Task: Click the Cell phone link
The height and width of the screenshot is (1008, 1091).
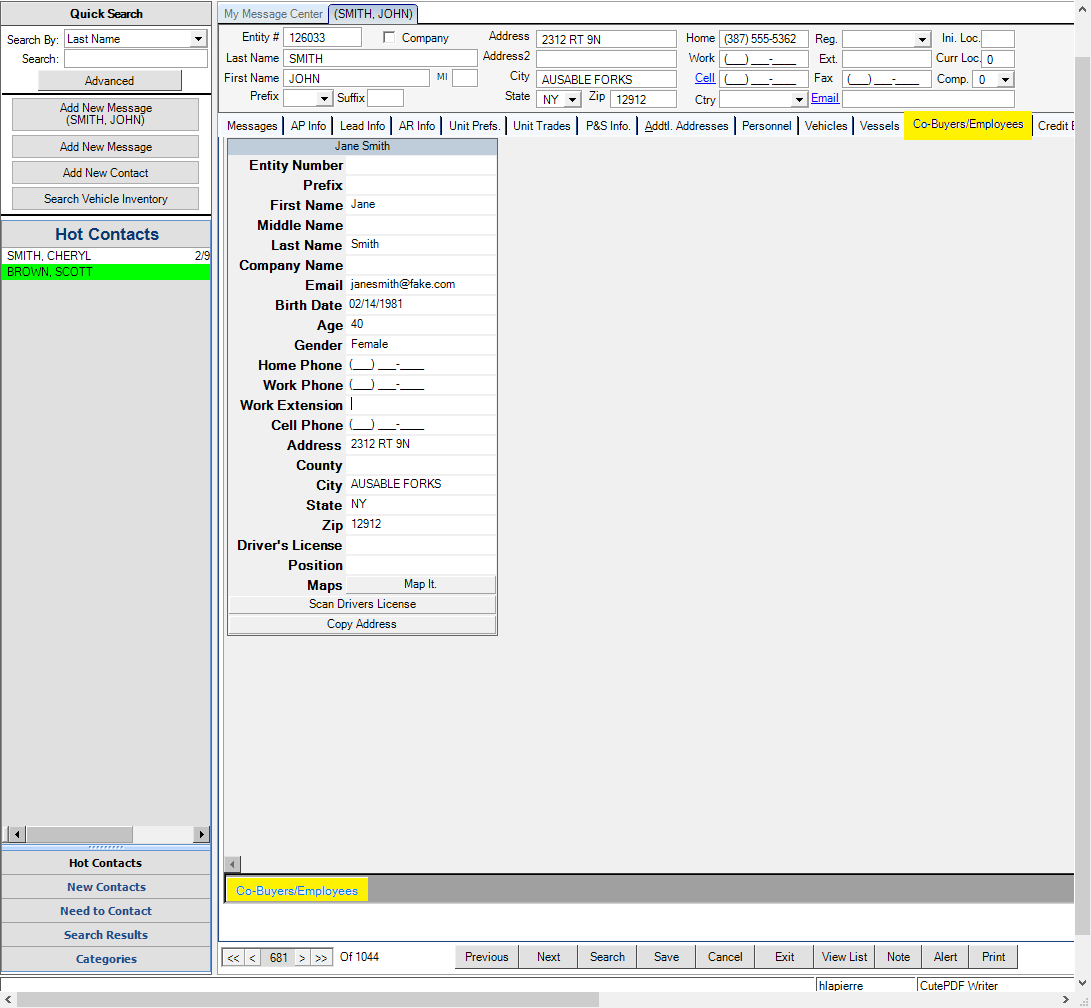Action: click(x=705, y=78)
